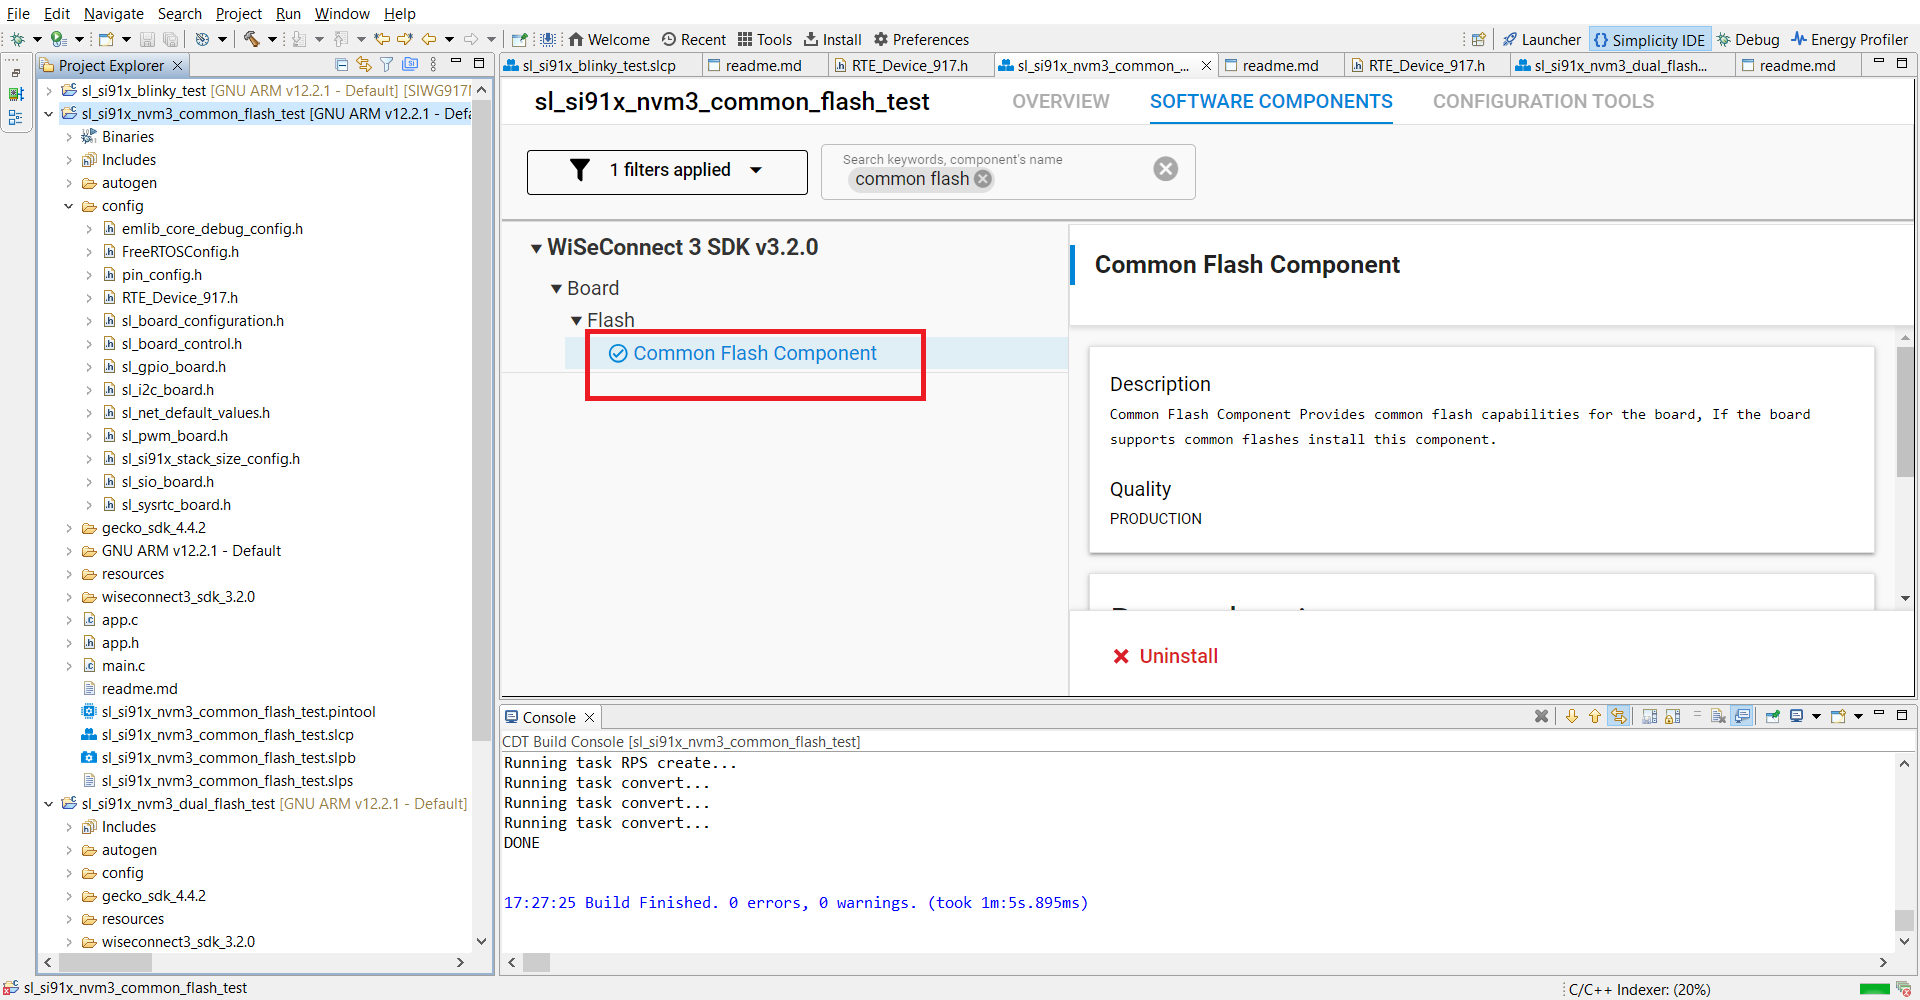1920x1000 pixels.
Task: Build the project using the hammer icon
Action: tap(253, 39)
